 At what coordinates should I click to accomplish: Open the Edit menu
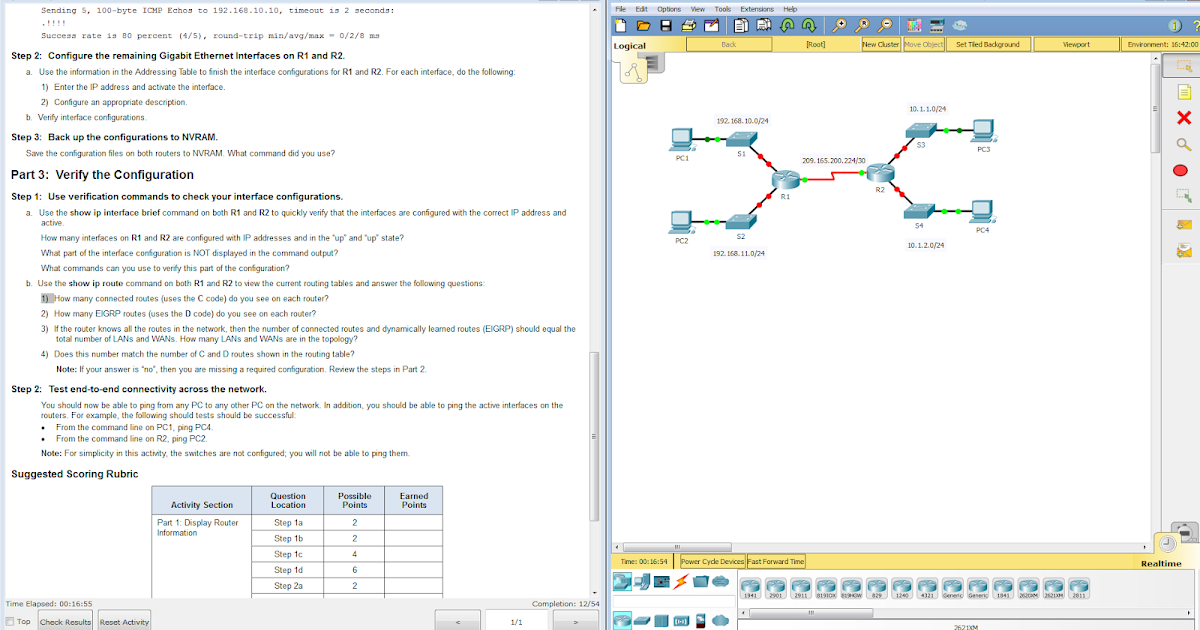[x=642, y=9]
